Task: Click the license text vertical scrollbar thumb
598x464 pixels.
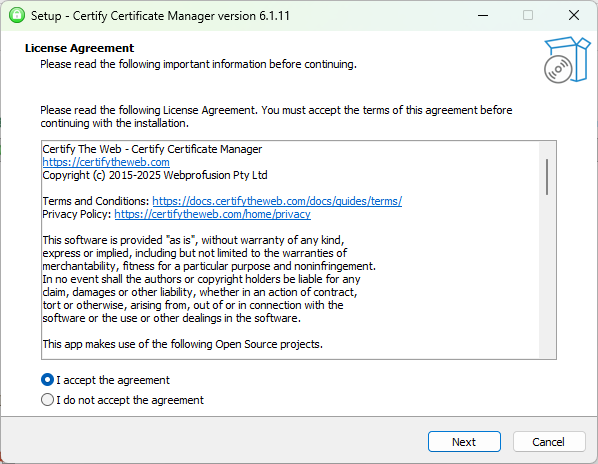Action: pos(547,177)
